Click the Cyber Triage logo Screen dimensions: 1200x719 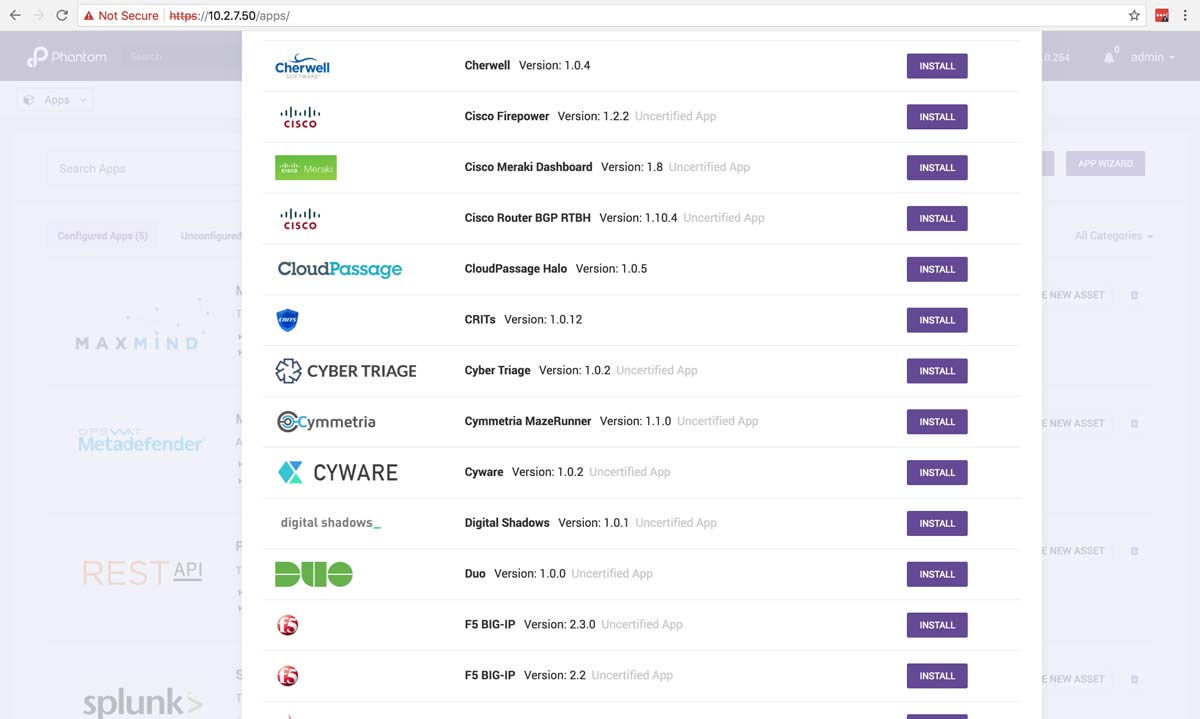(346, 371)
